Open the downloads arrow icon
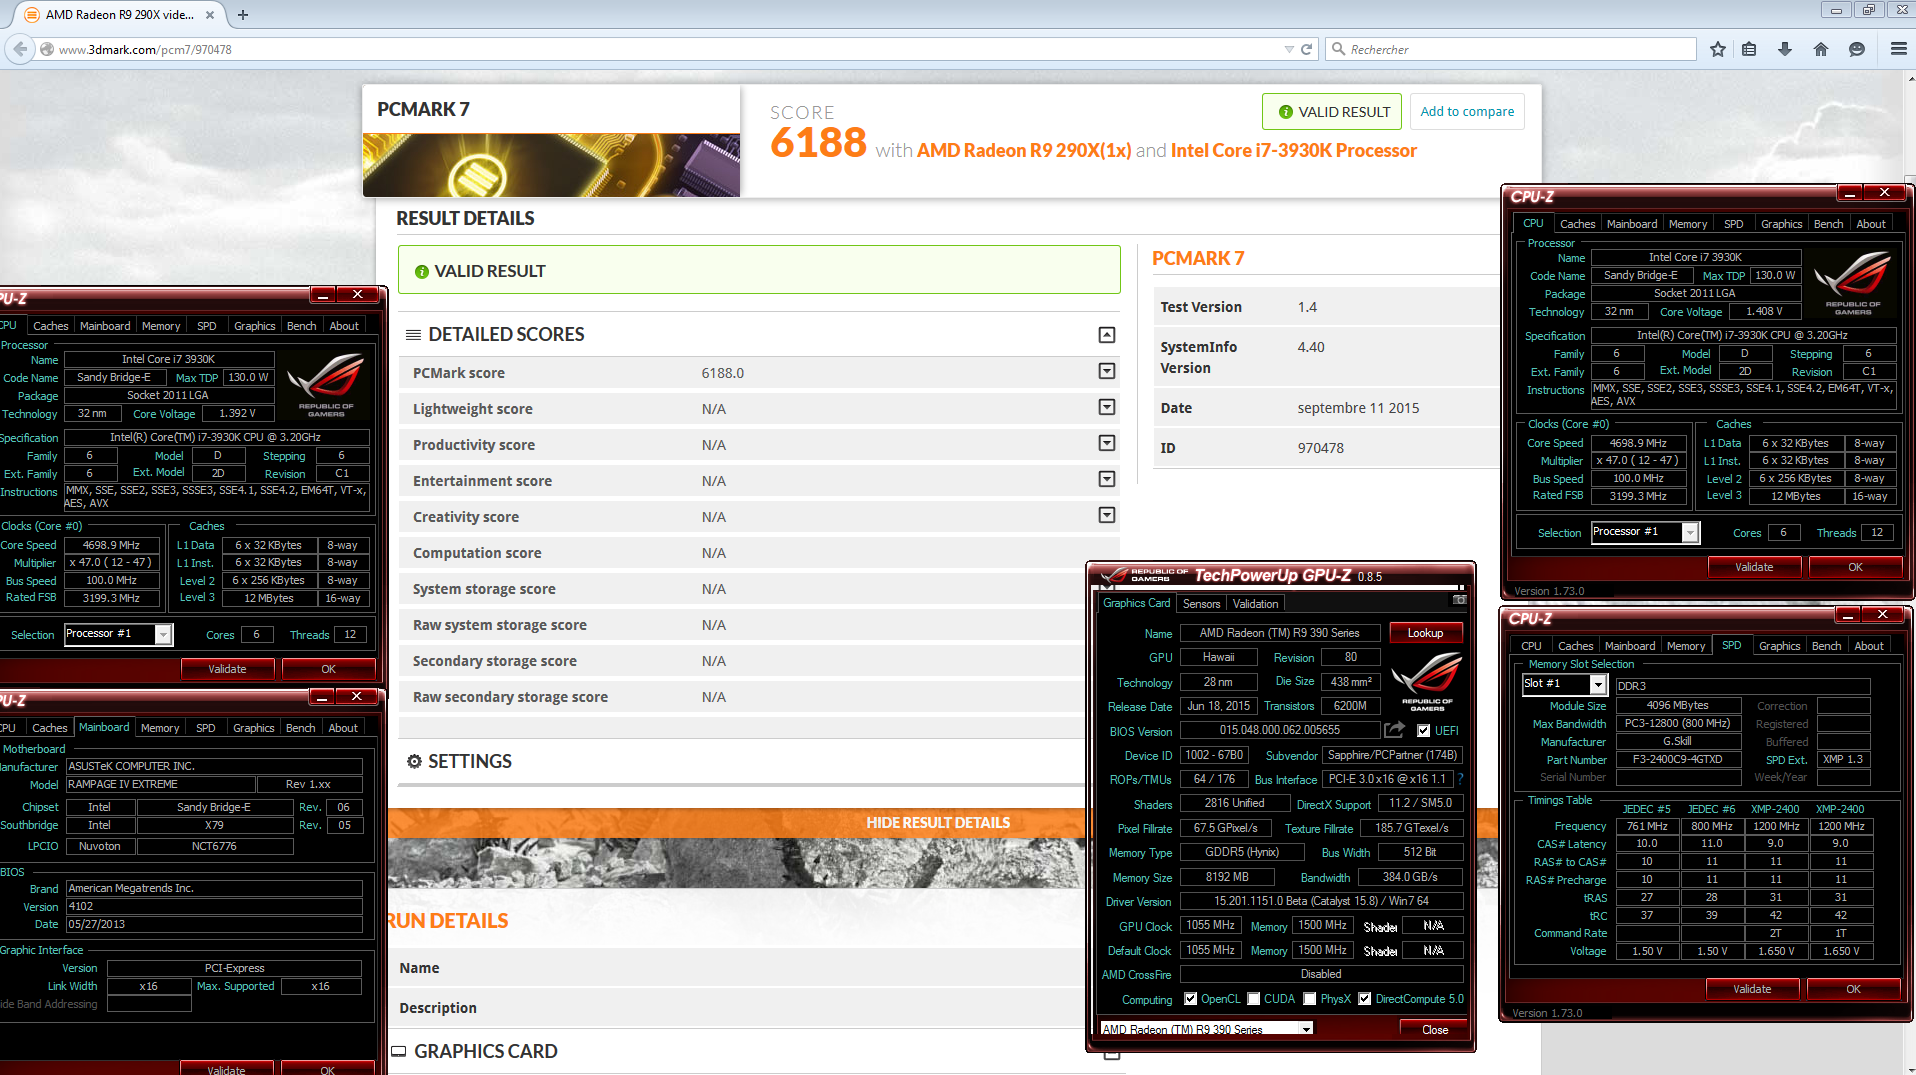The height and width of the screenshot is (1075, 1916). (1785, 49)
